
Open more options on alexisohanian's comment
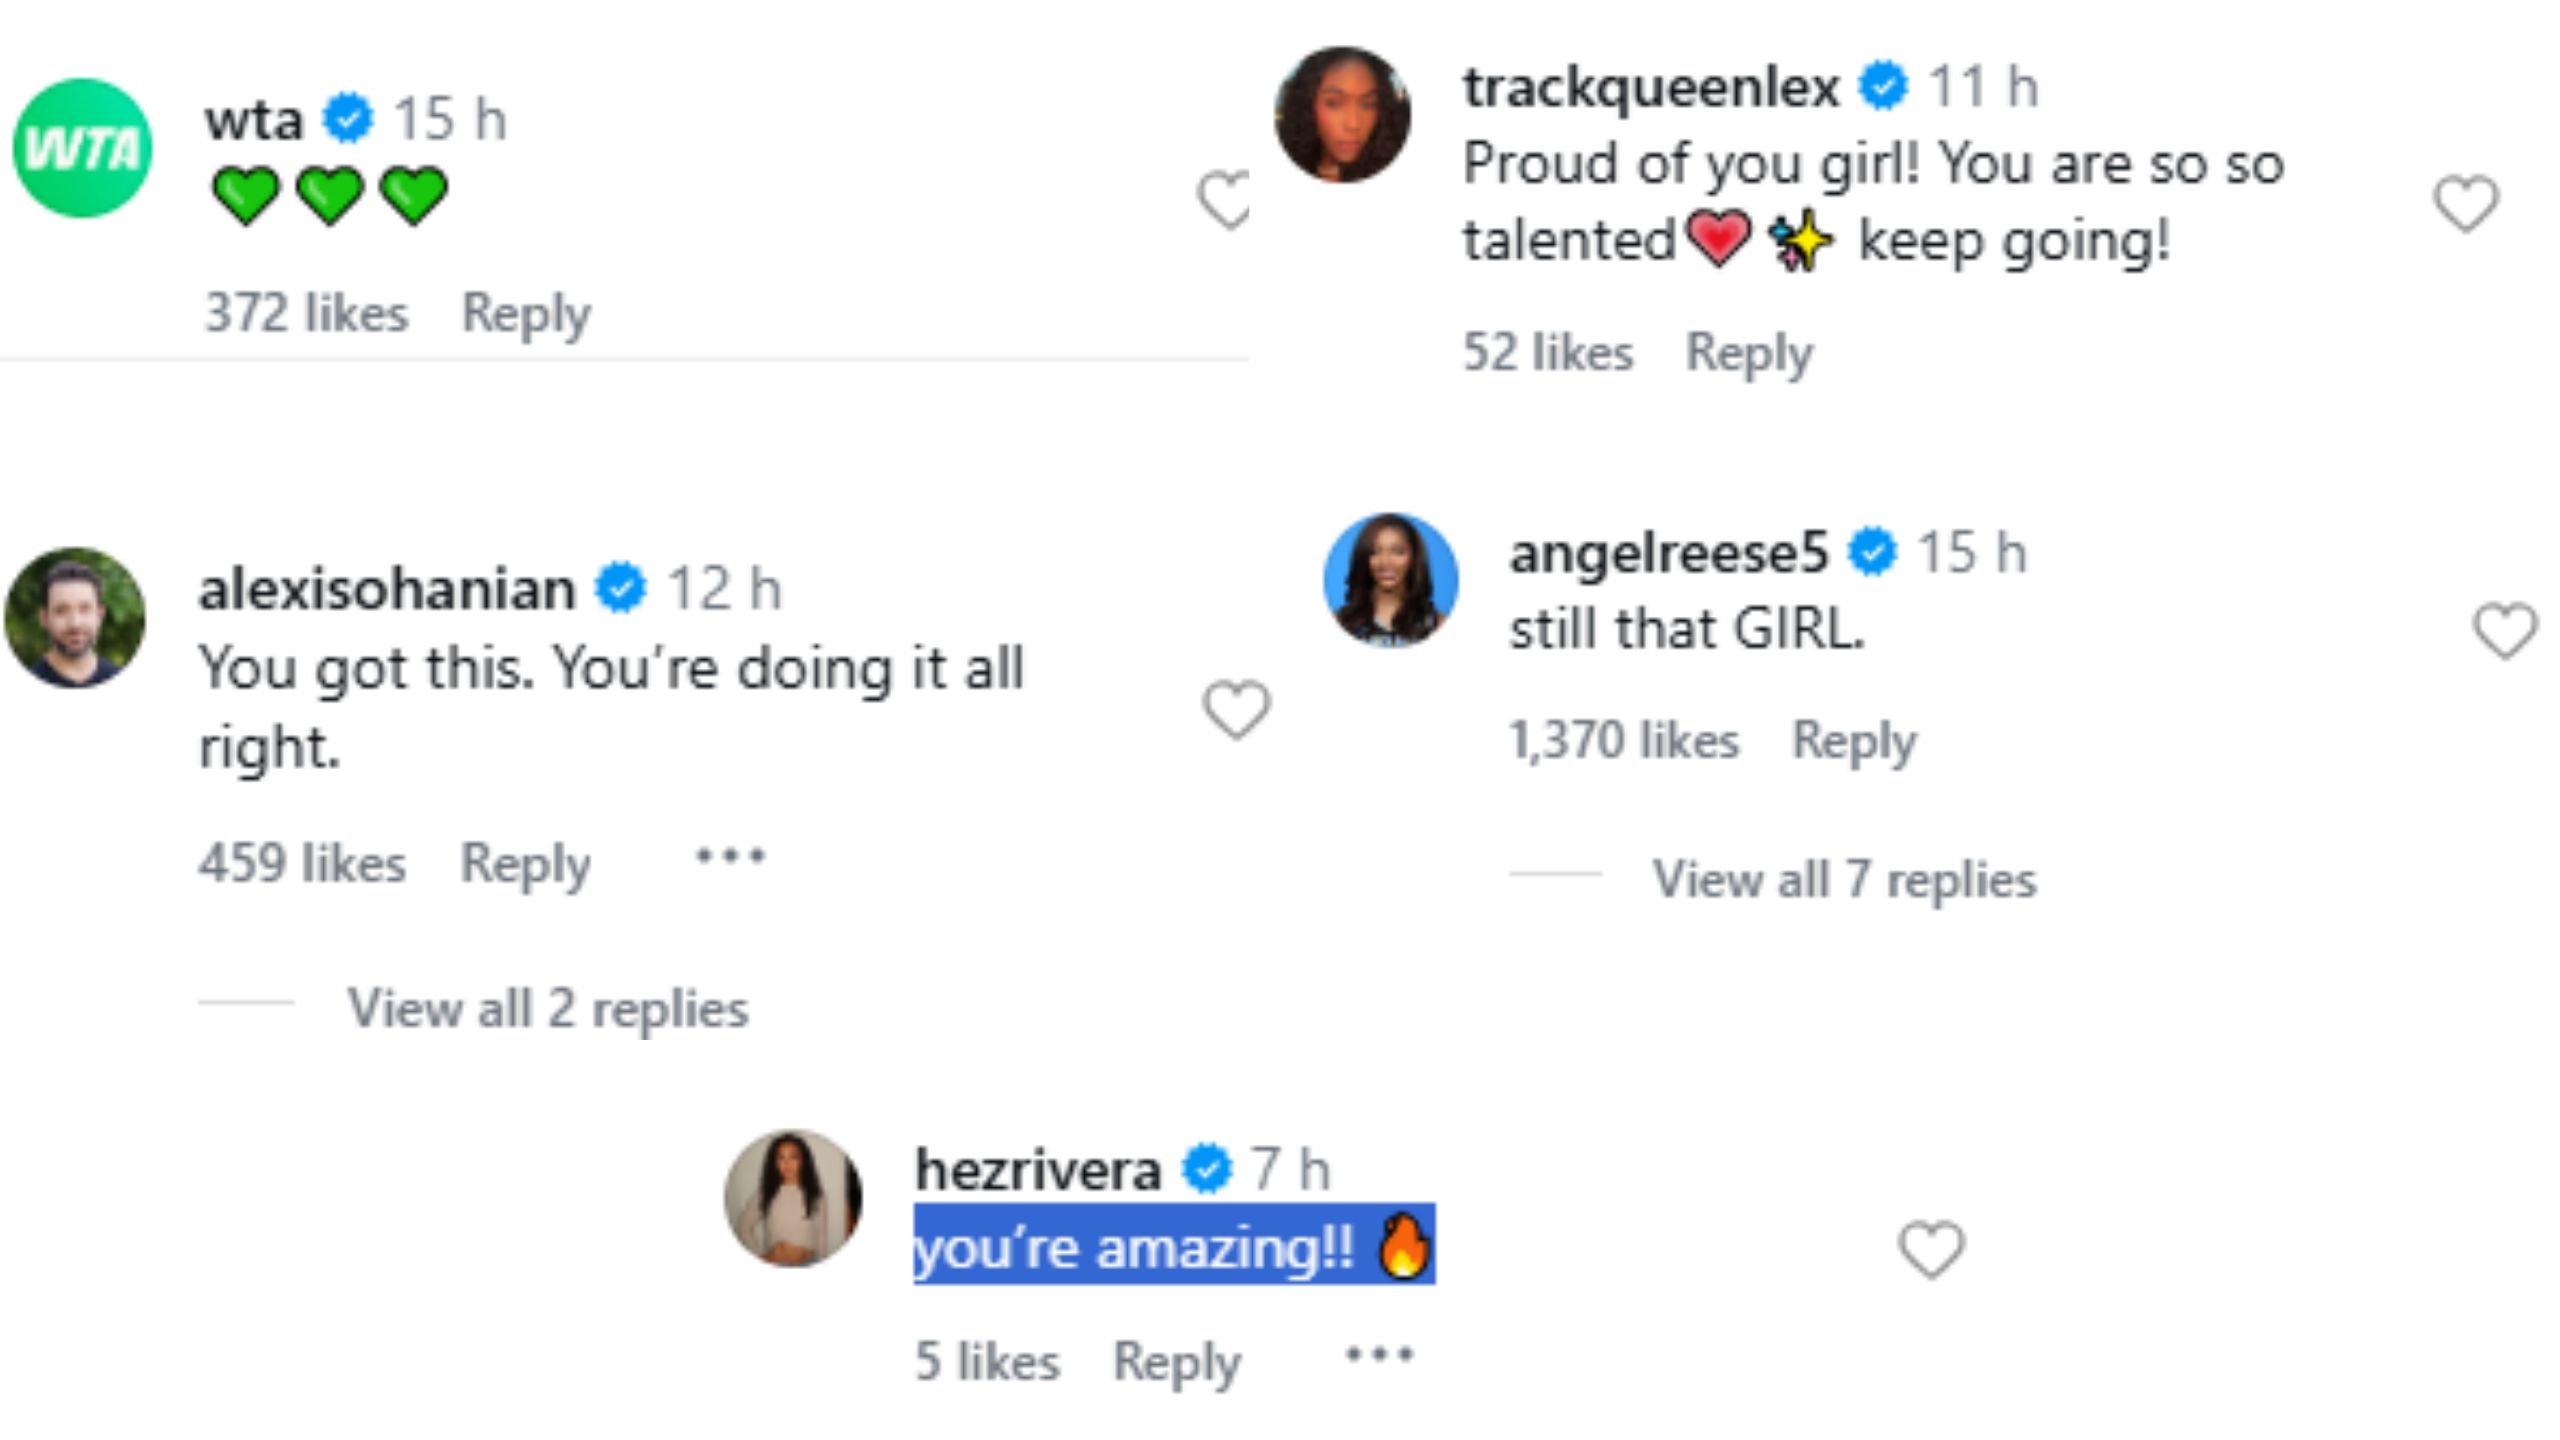[x=730, y=857]
